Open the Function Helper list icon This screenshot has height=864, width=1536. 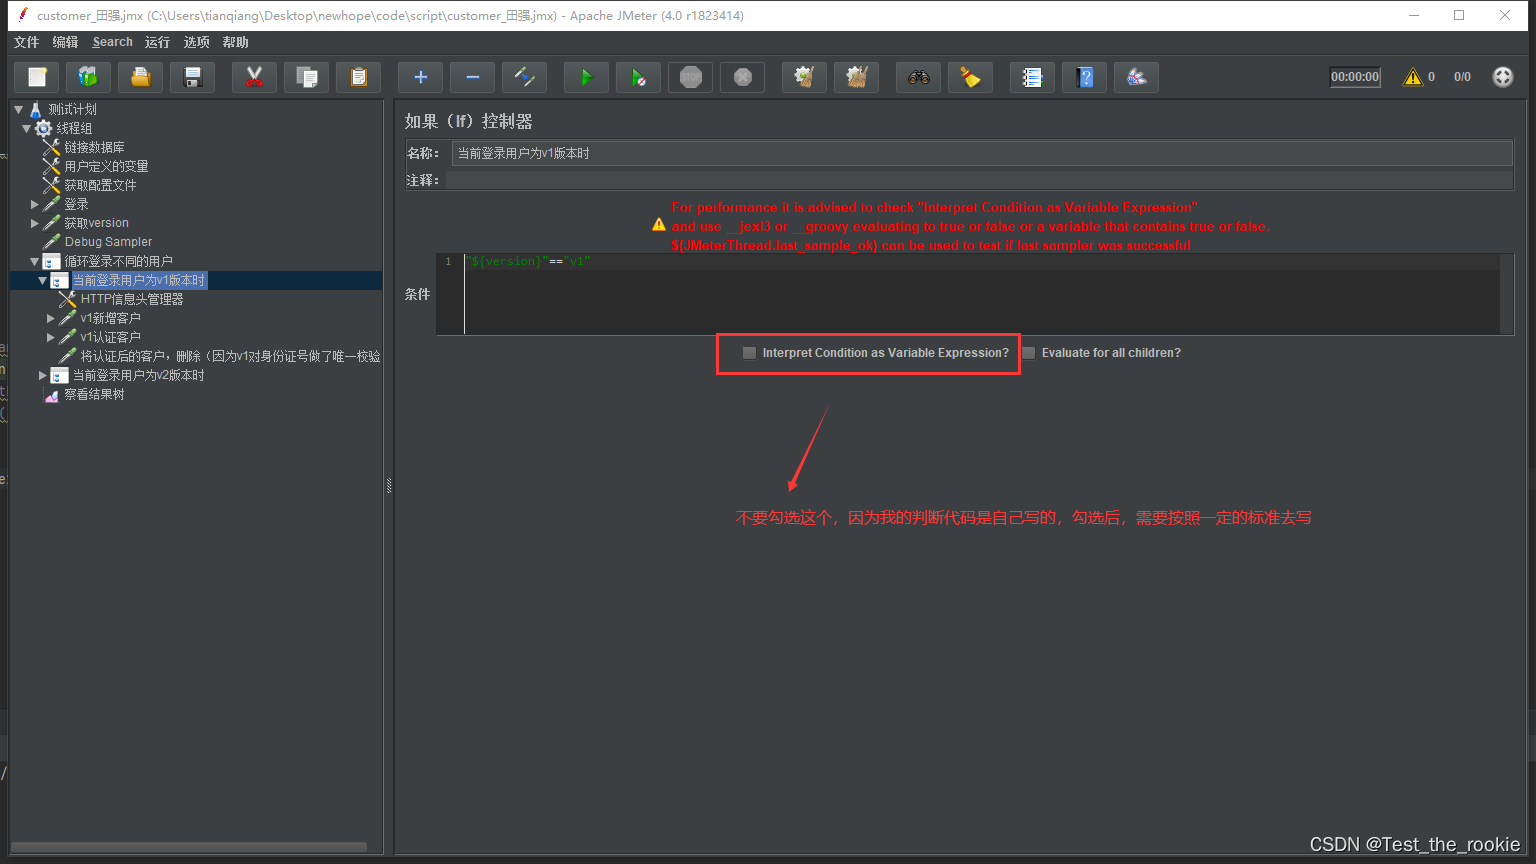[x=1033, y=77]
